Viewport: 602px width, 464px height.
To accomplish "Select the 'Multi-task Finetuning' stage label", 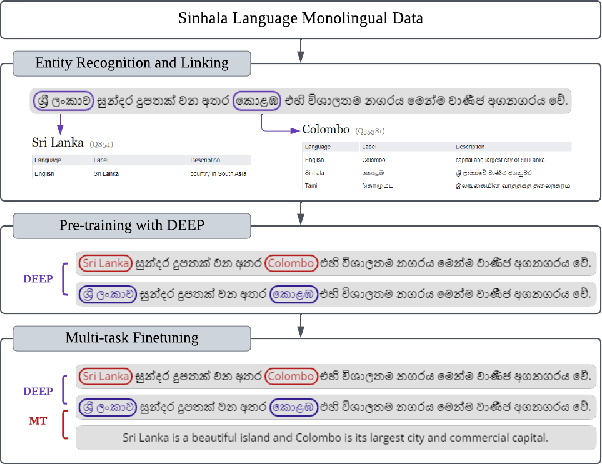I will click(x=132, y=339).
